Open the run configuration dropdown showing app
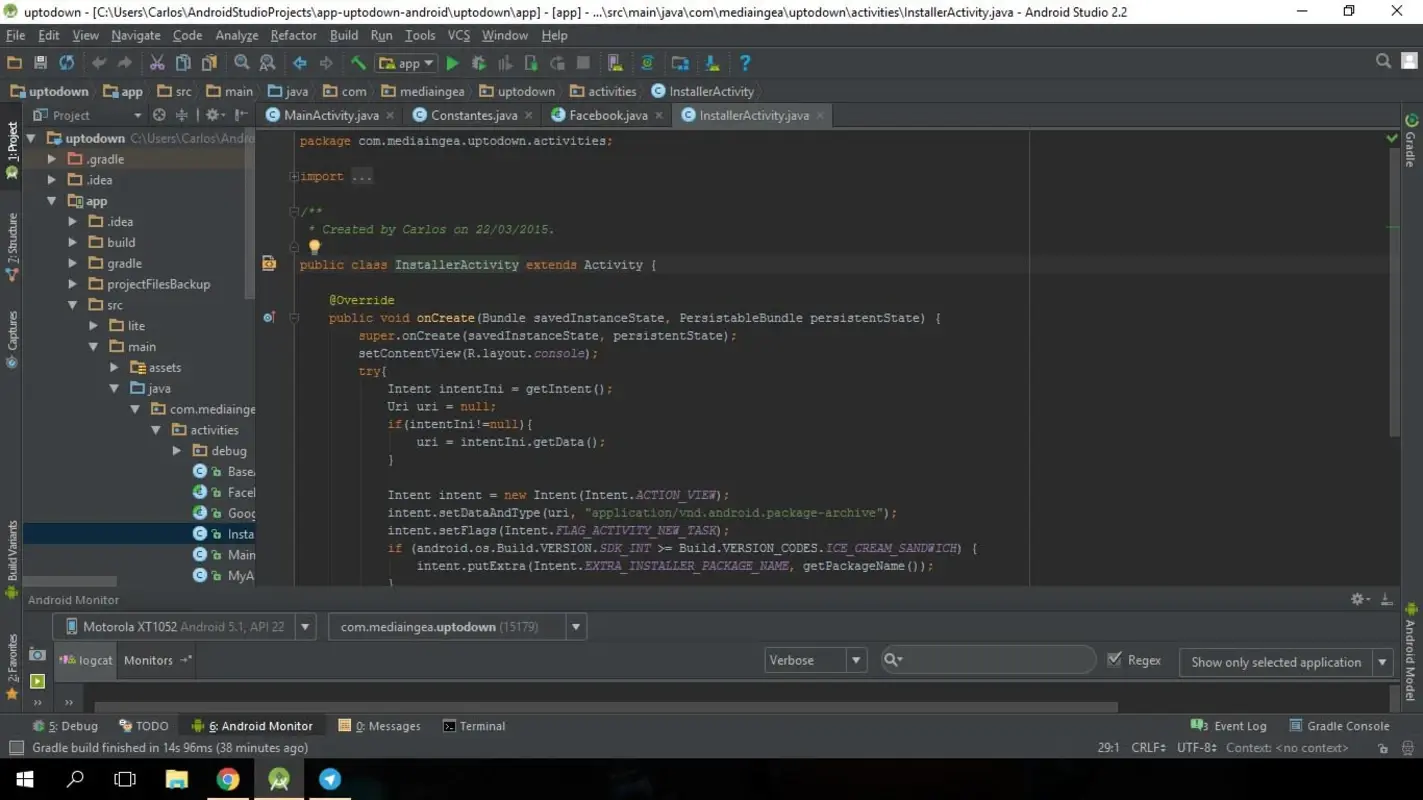The height and width of the screenshot is (800, 1423). 406,62
